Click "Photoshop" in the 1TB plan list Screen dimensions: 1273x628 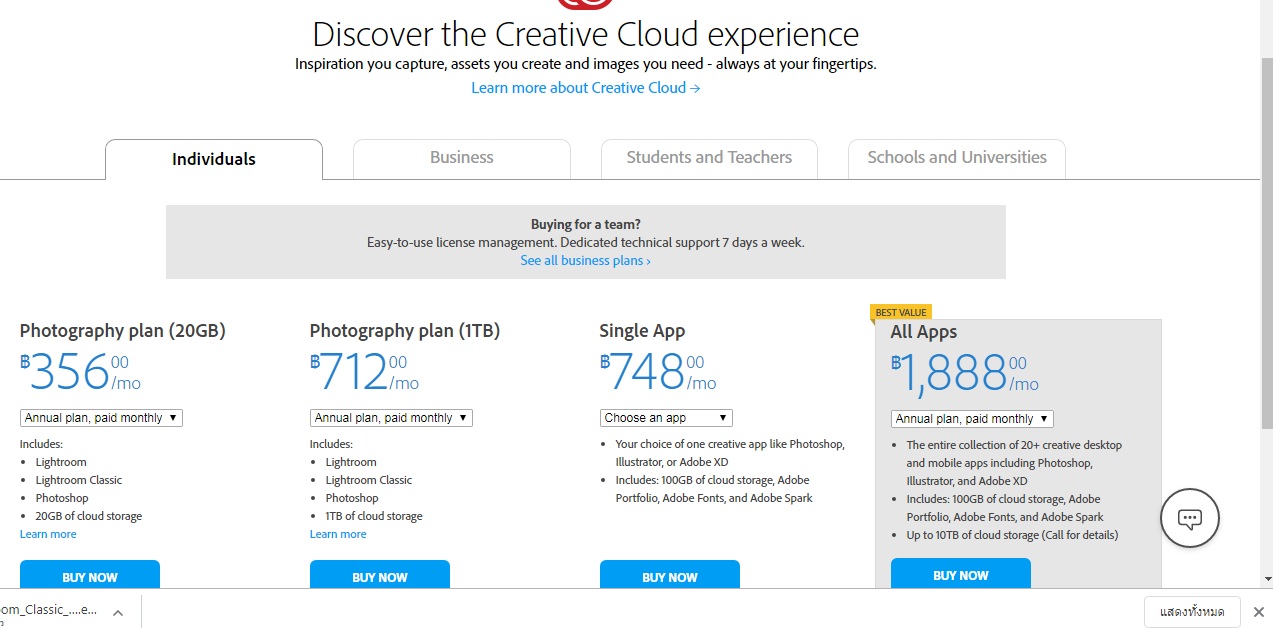pyautogui.click(x=352, y=498)
